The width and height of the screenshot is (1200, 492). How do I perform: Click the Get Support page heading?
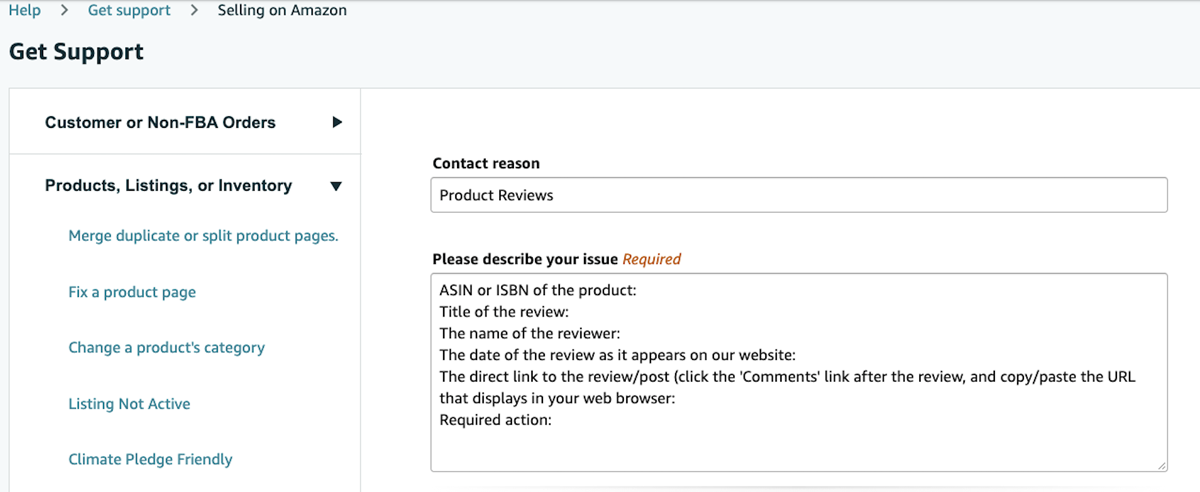pyautogui.click(x=76, y=52)
